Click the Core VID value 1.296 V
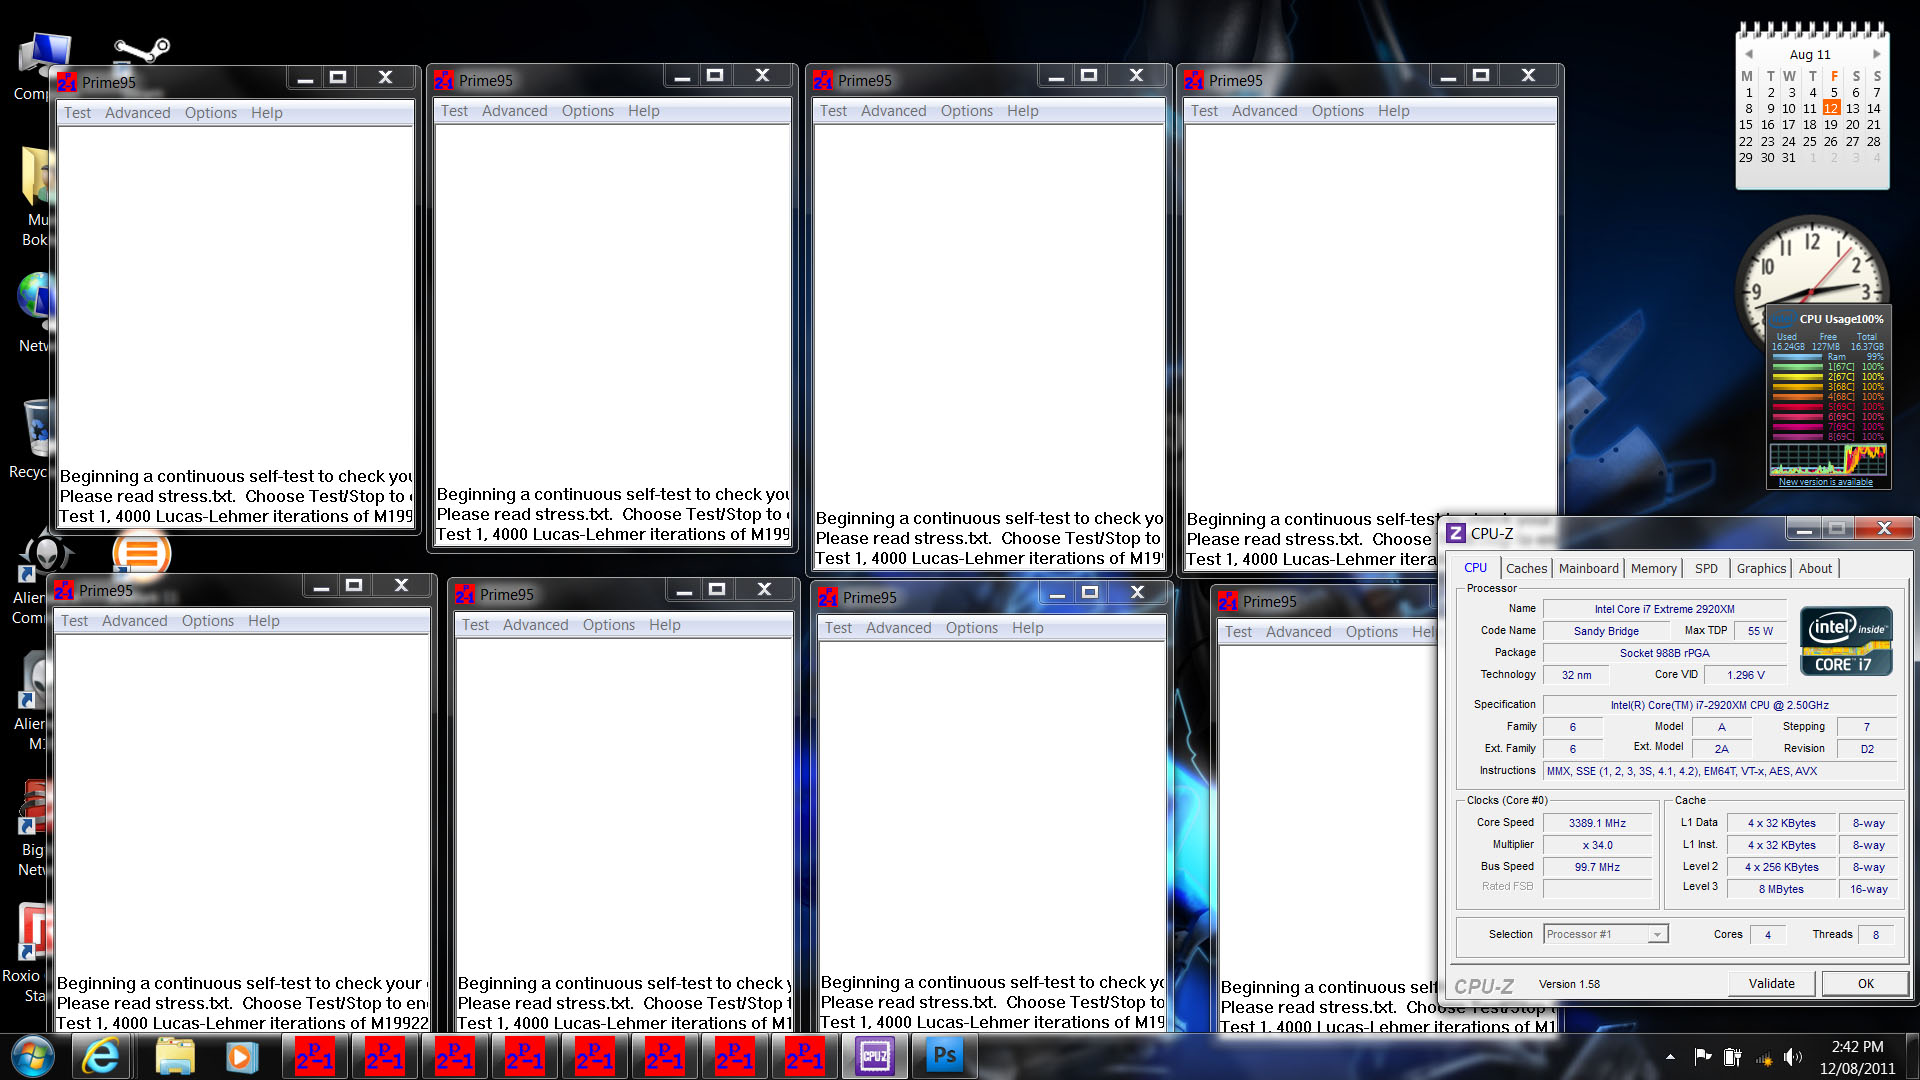Image resolution: width=1920 pixels, height=1080 pixels. pos(1745,675)
